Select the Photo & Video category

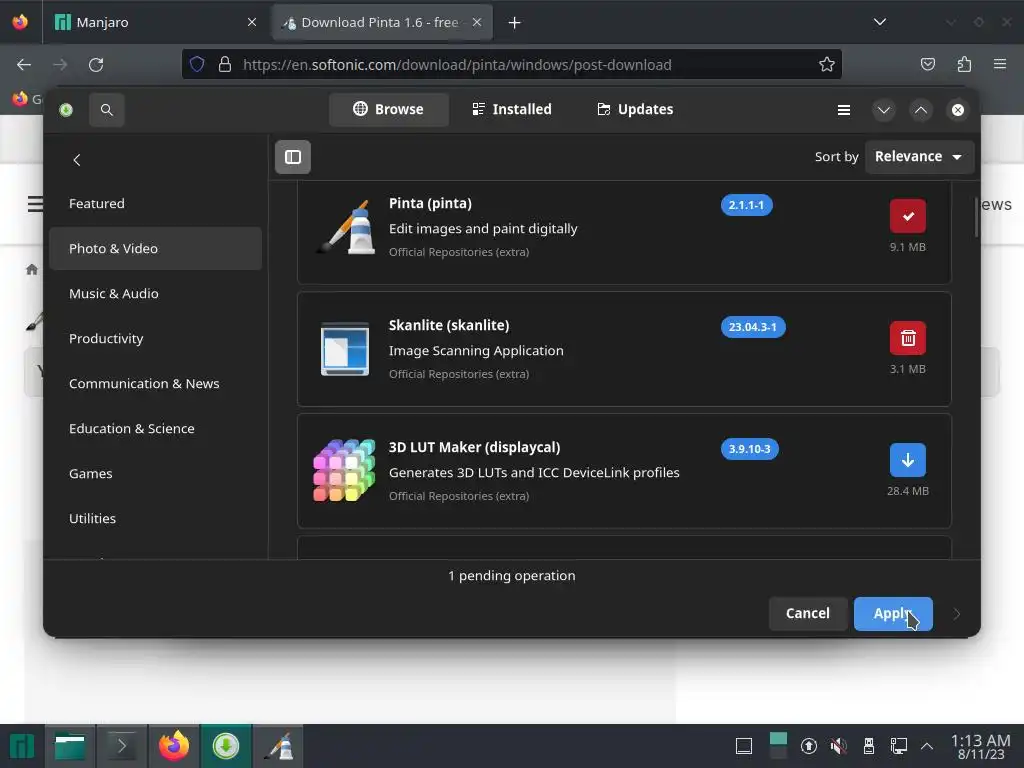tap(155, 248)
